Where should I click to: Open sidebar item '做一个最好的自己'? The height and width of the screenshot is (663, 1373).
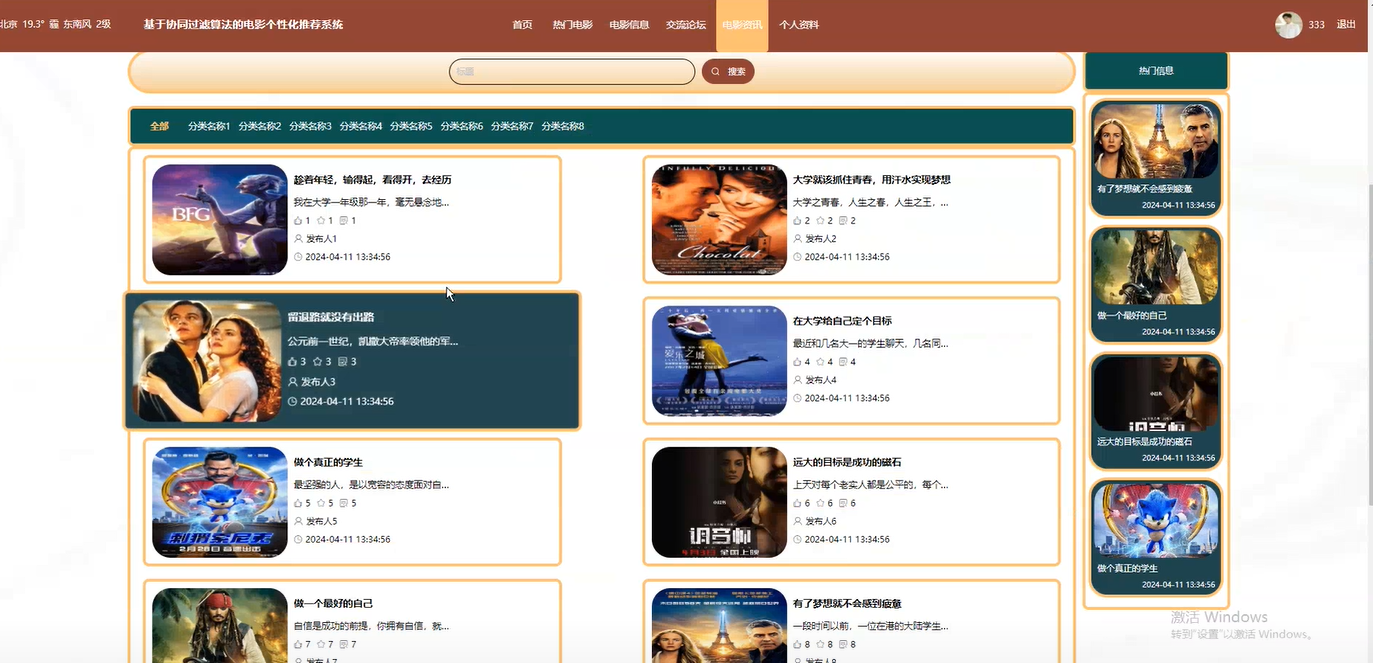[x=1156, y=283]
